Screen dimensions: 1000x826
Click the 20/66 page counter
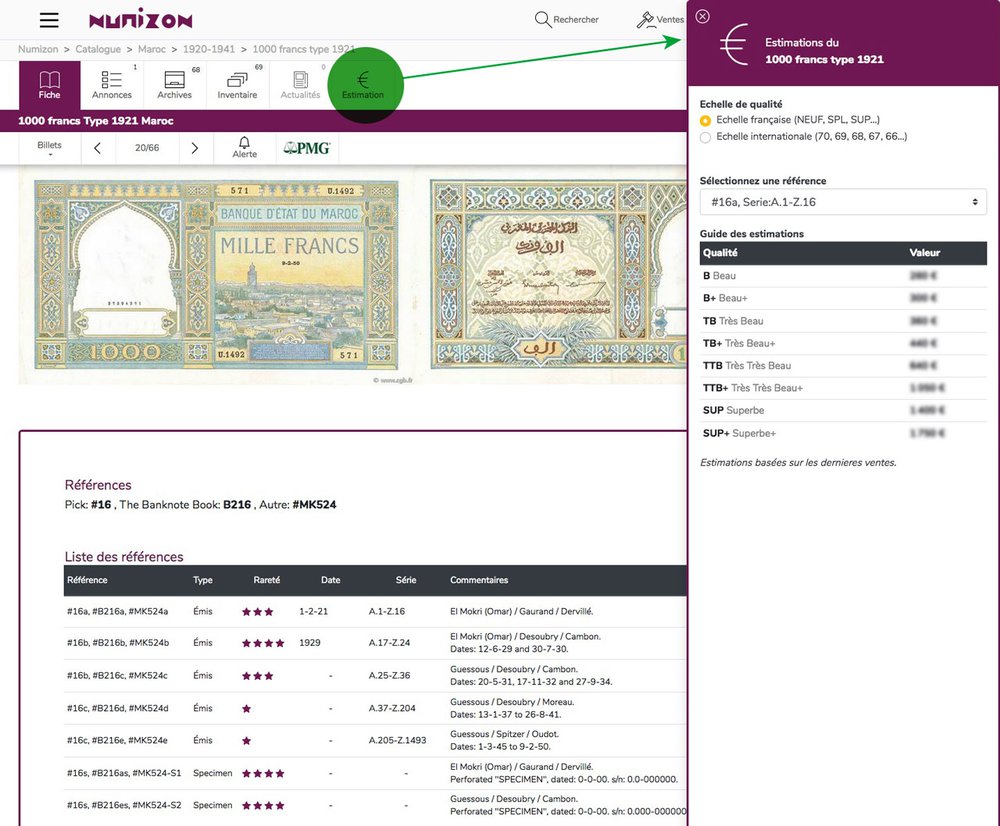point(147,148)
